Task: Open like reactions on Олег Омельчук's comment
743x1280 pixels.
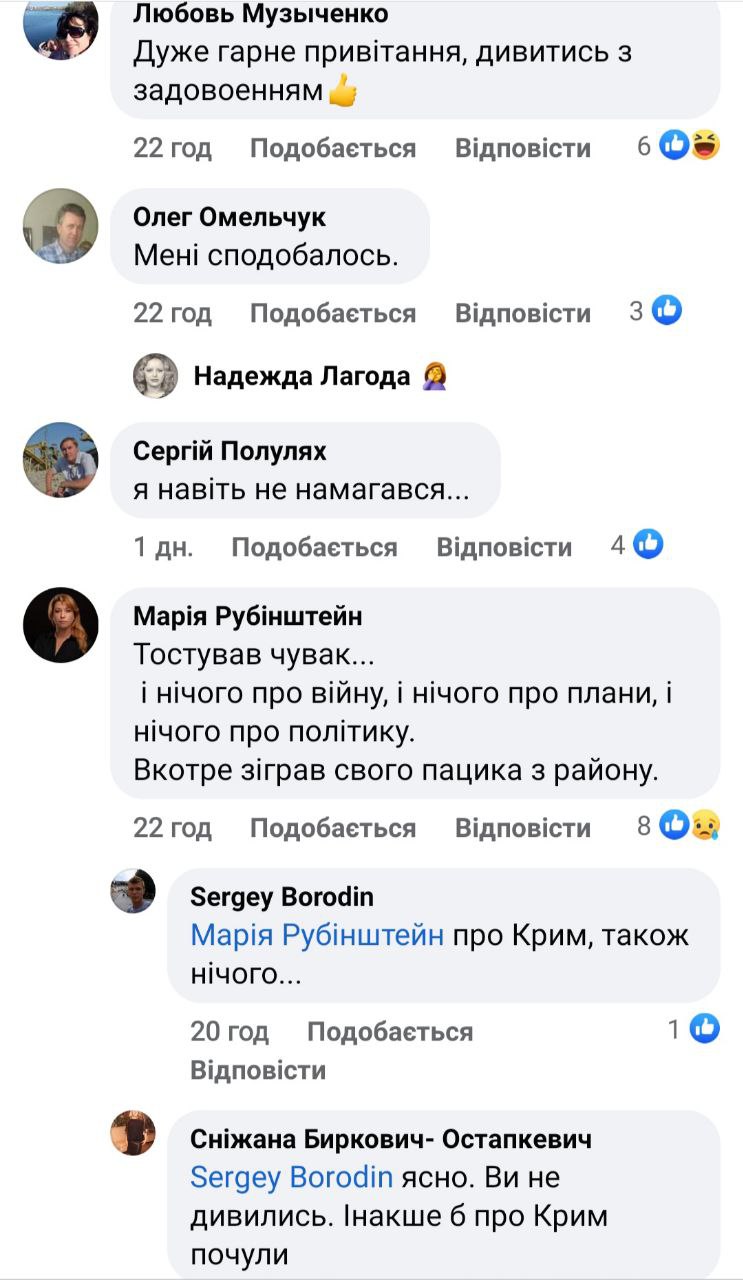Action: [667, 312]
